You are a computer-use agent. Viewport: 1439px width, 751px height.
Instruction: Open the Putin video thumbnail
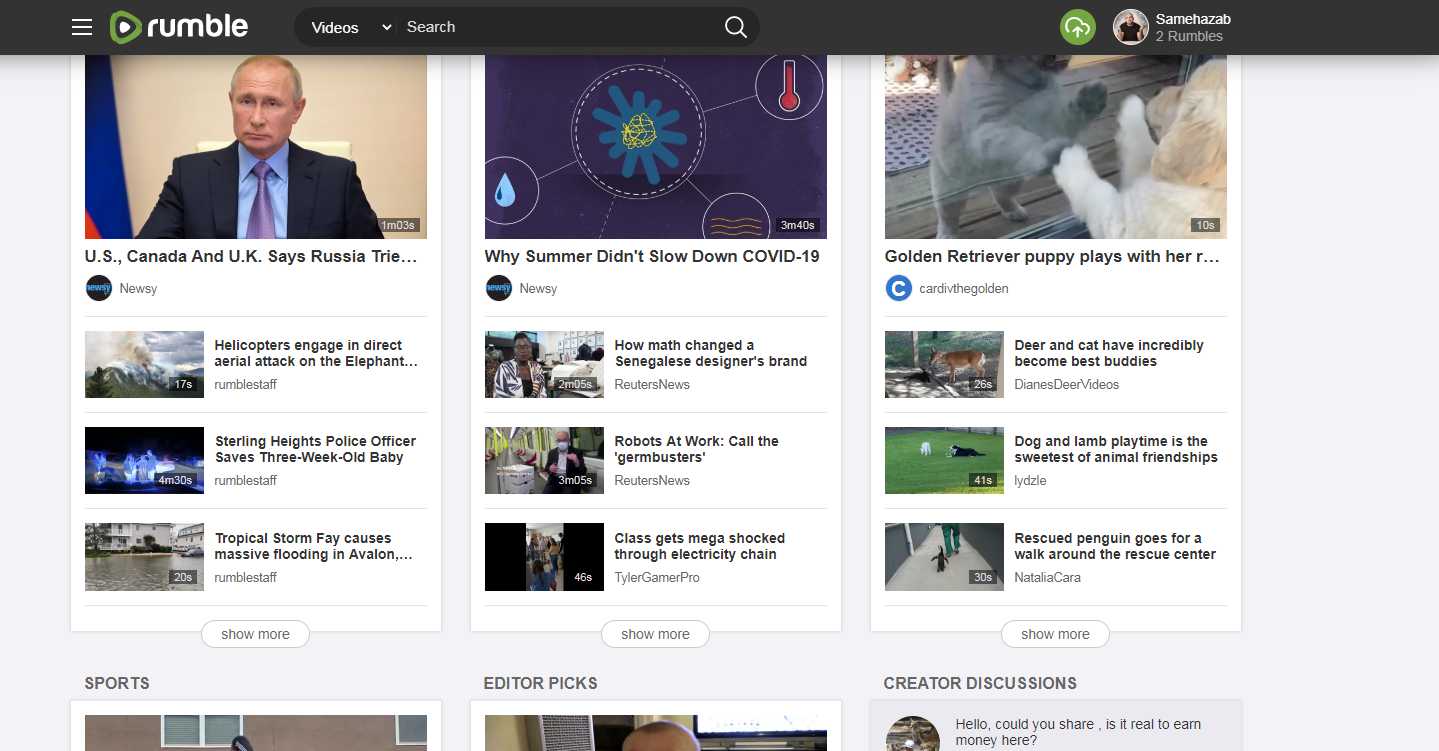[x=256, y=147]
